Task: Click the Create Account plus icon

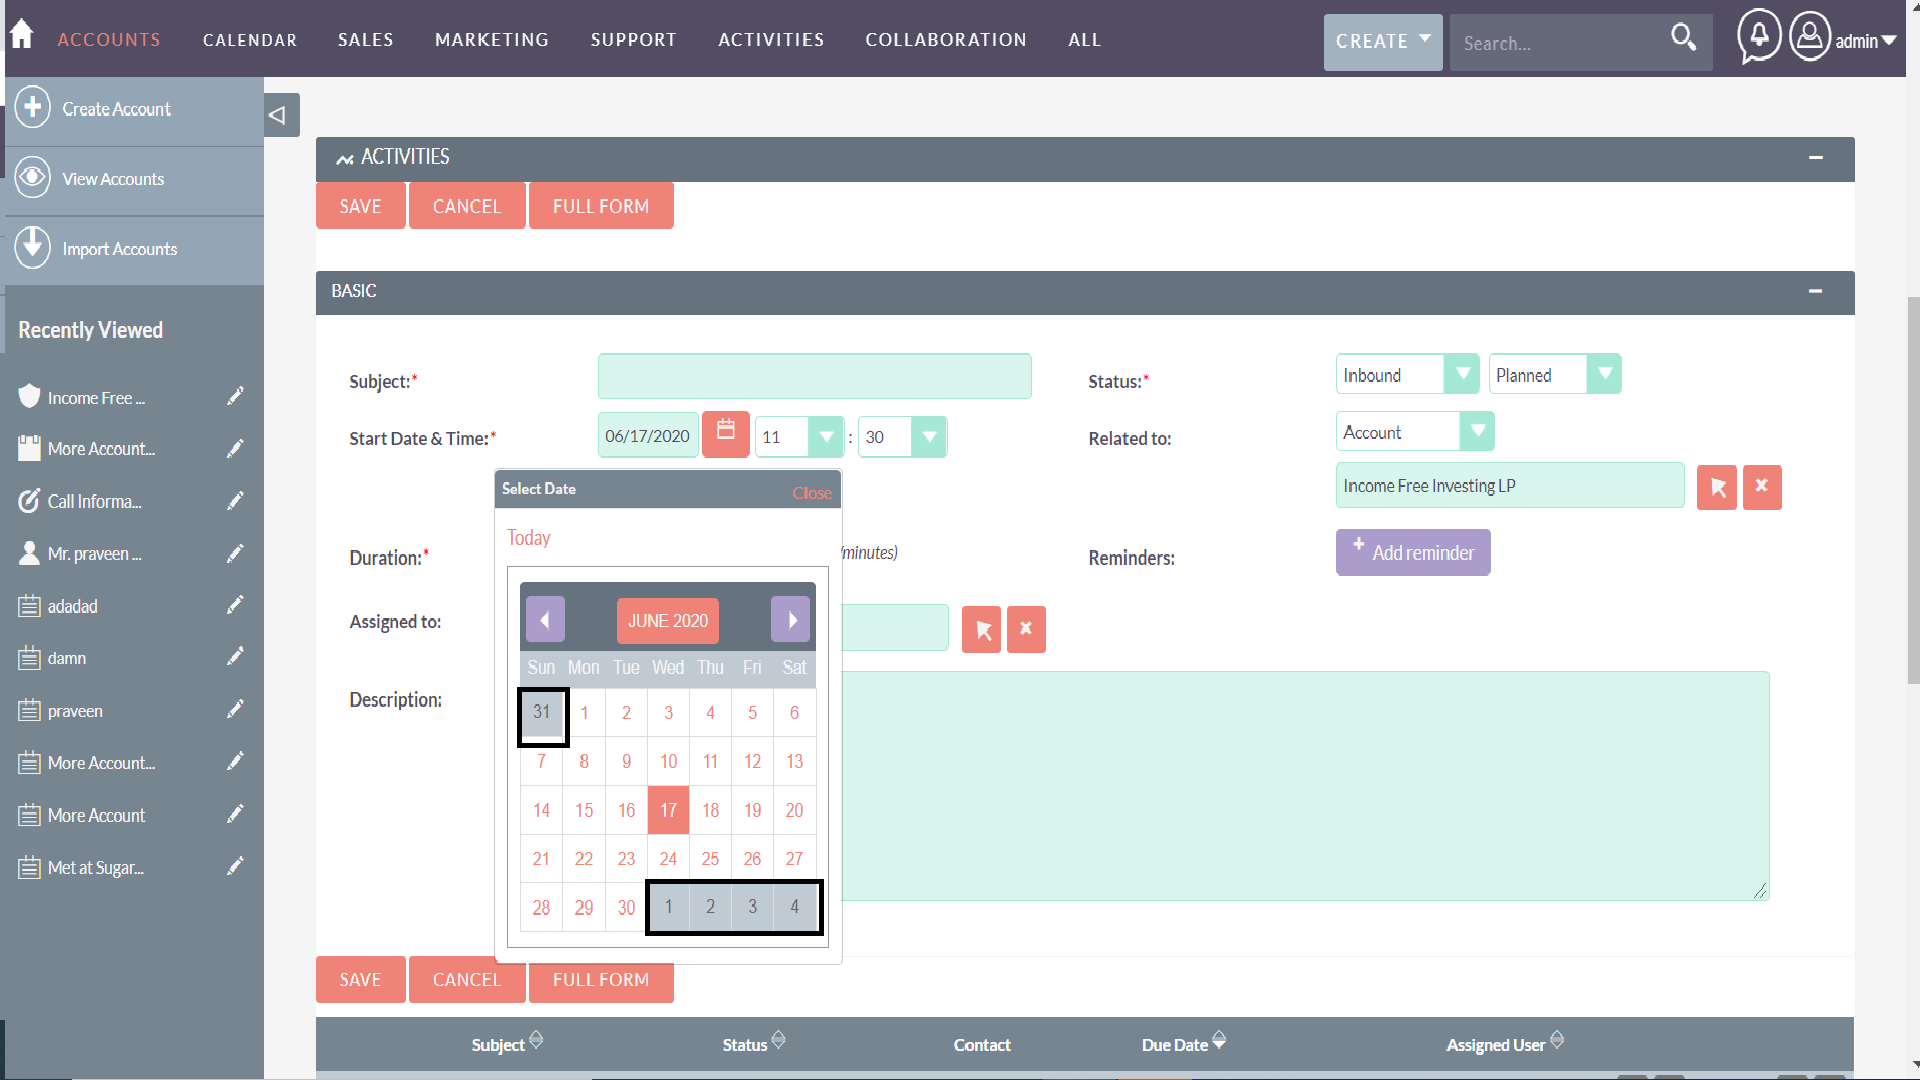Action: pyautogui.click(x=33, y=108)
